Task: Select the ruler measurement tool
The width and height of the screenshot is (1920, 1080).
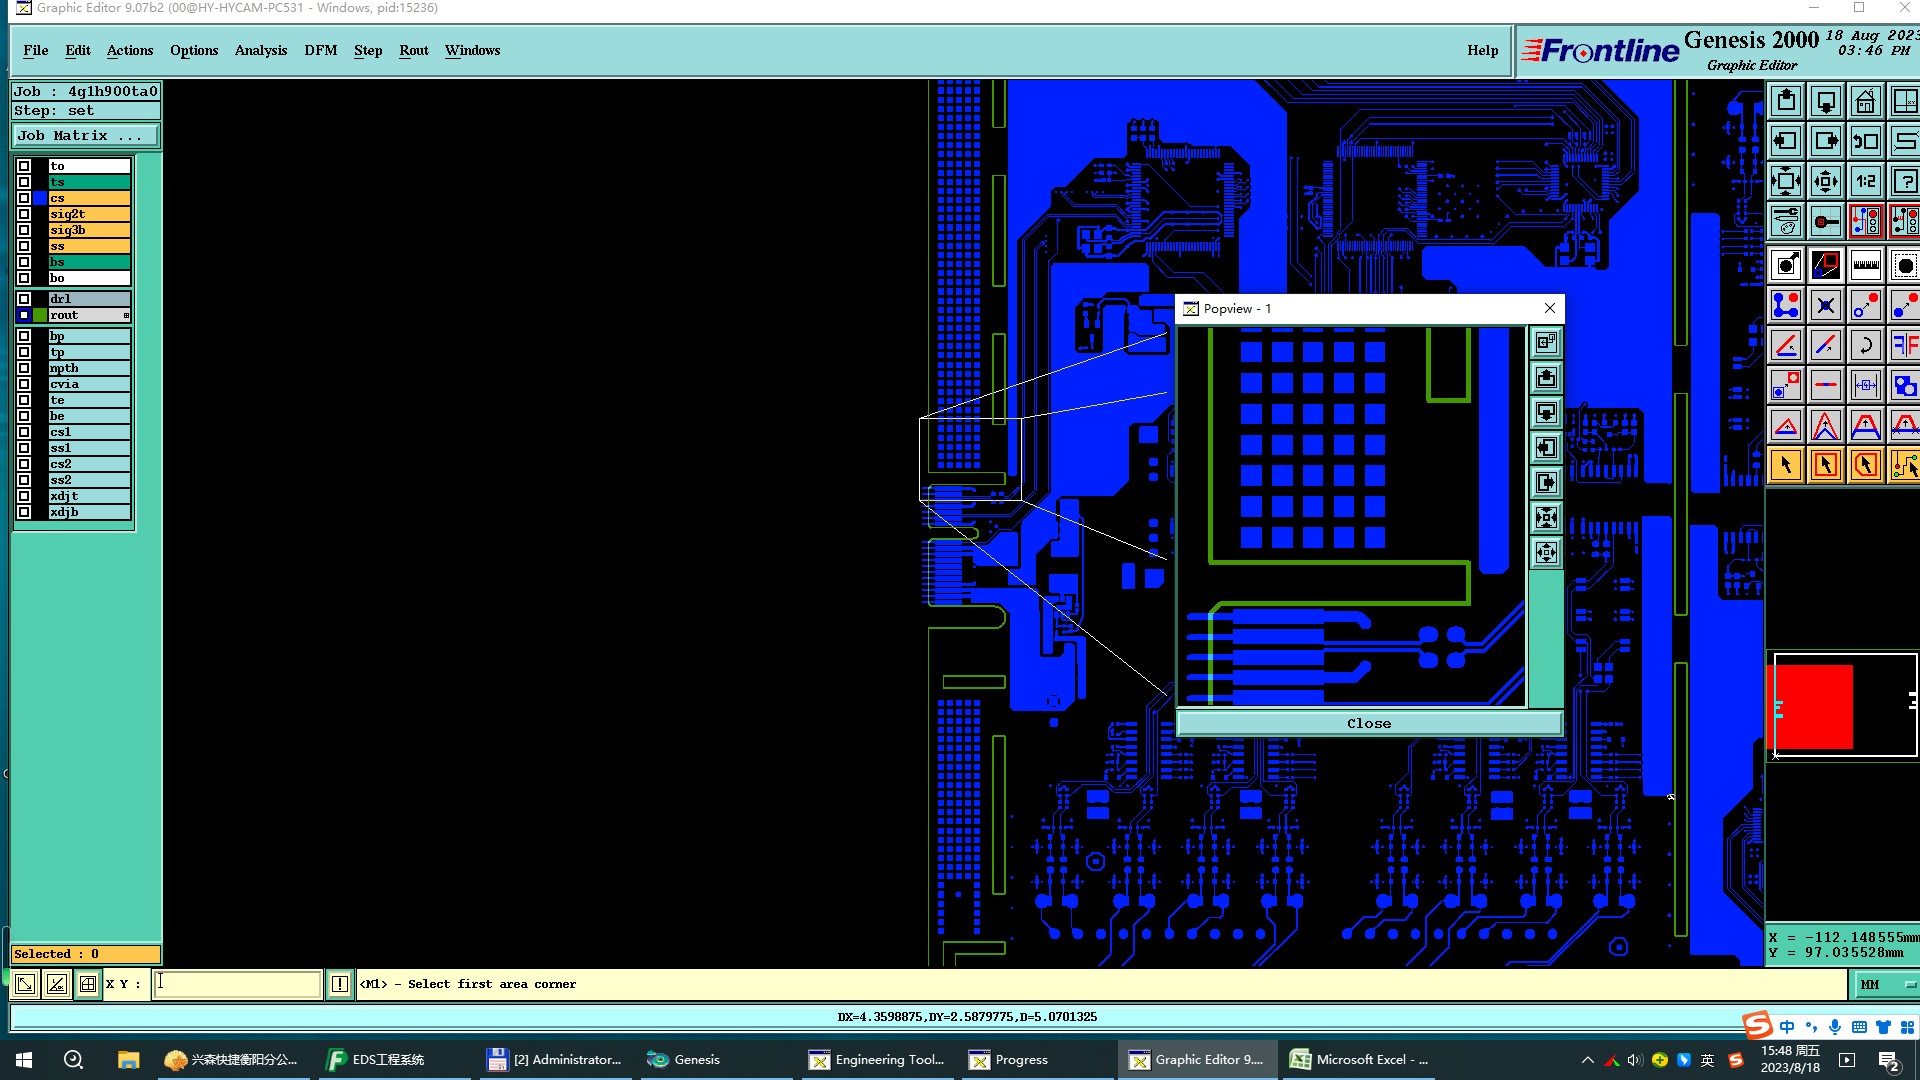Action: click(1865, 265)
